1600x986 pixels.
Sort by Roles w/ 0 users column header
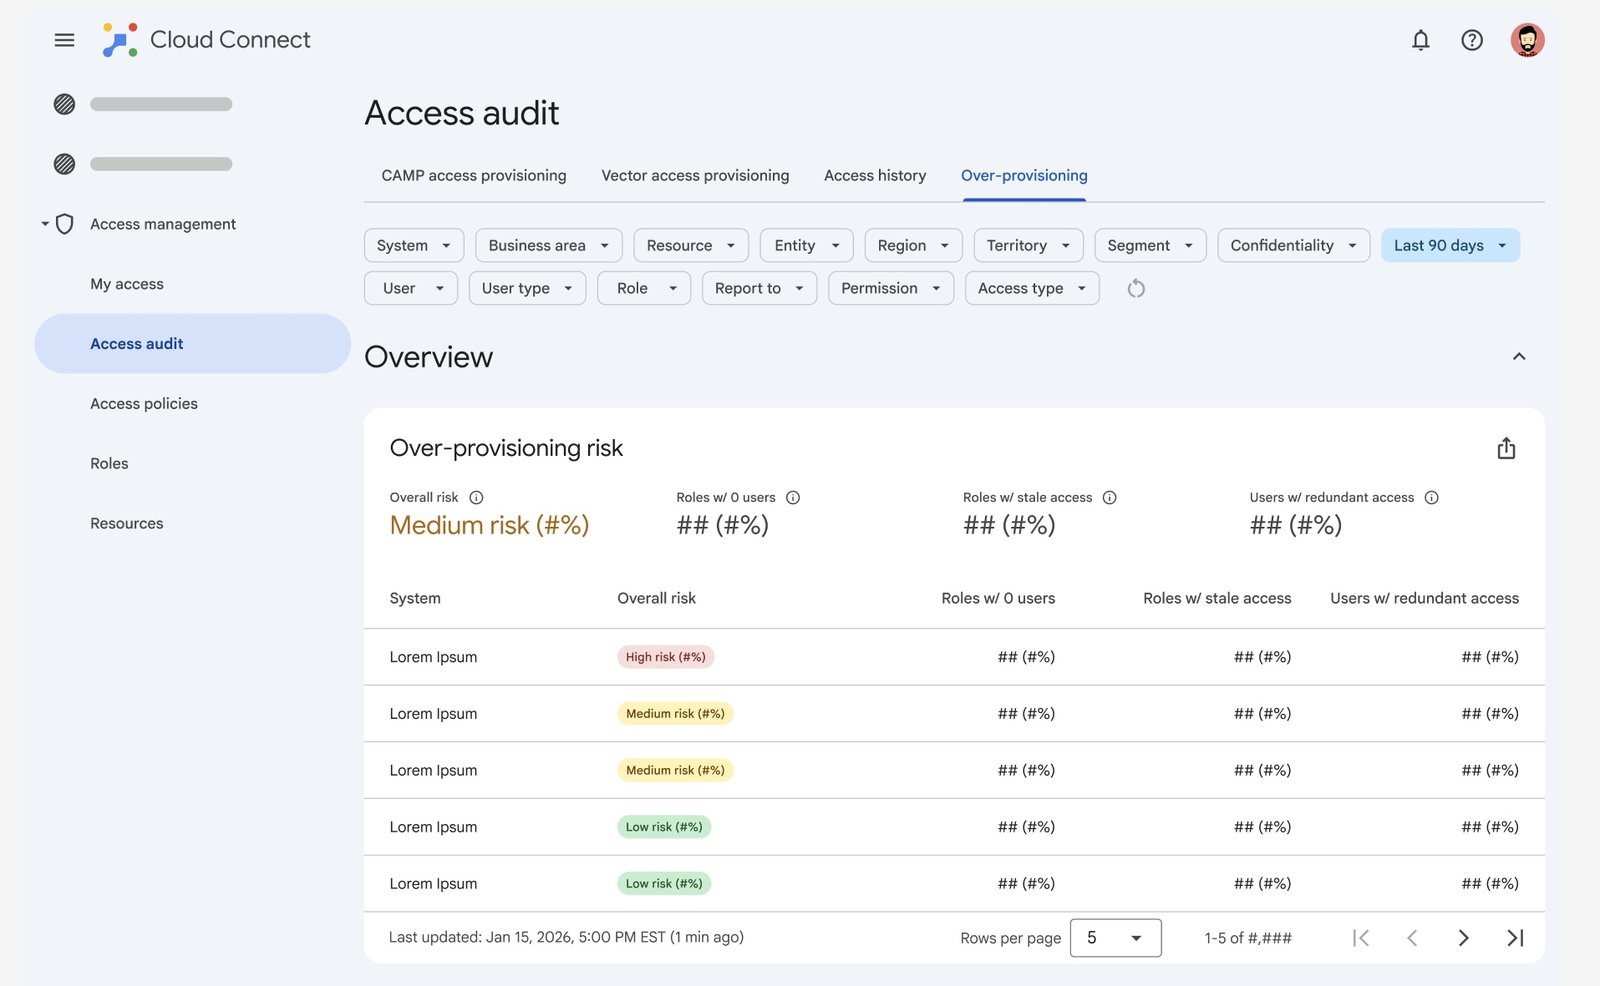998,598
